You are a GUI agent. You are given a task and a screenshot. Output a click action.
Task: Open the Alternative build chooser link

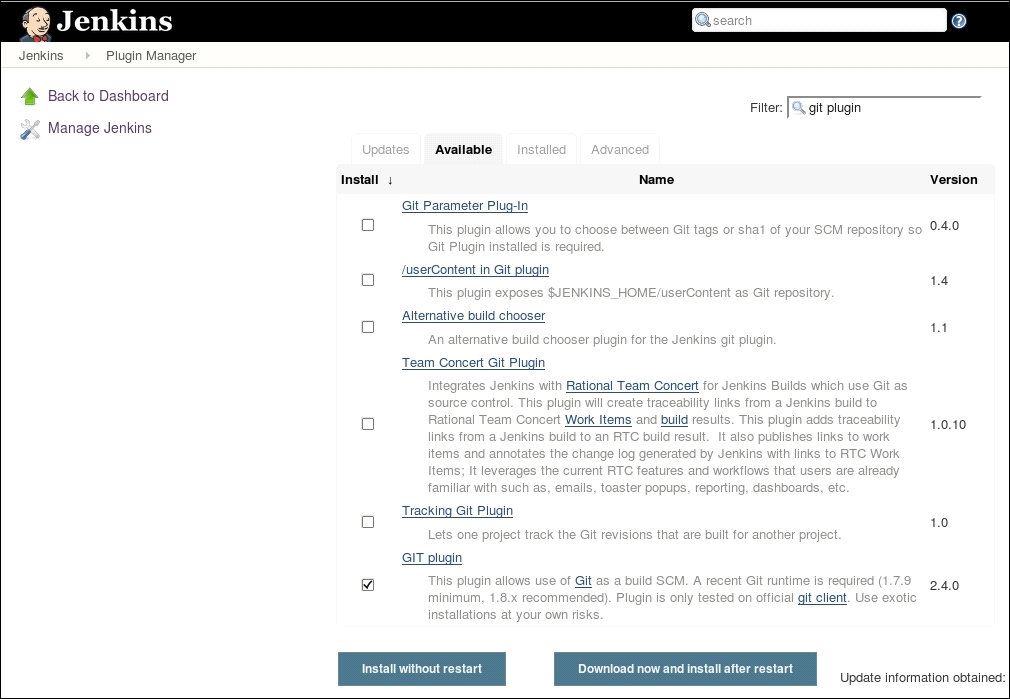[x=473, y=316]
